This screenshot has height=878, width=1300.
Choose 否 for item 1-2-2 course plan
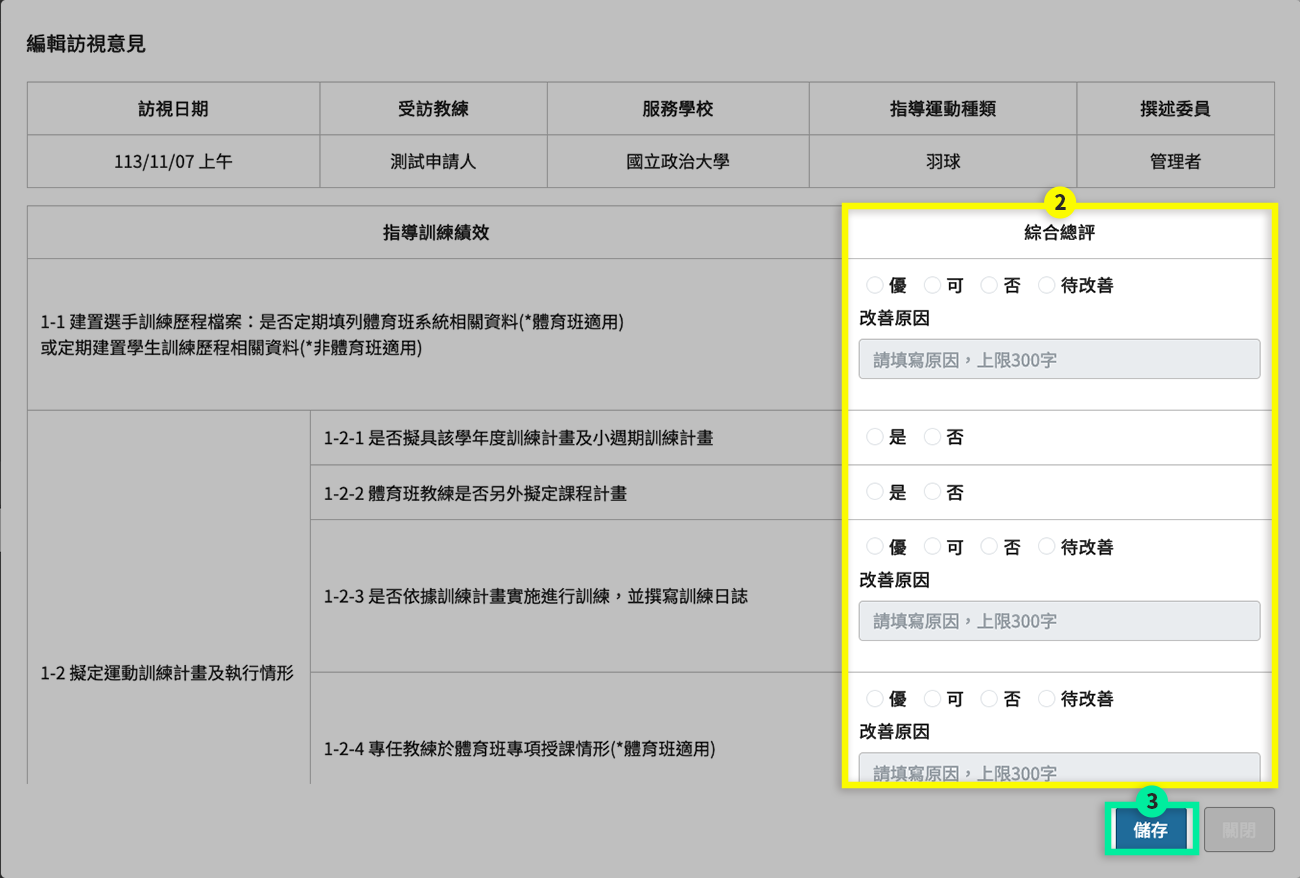932,492
